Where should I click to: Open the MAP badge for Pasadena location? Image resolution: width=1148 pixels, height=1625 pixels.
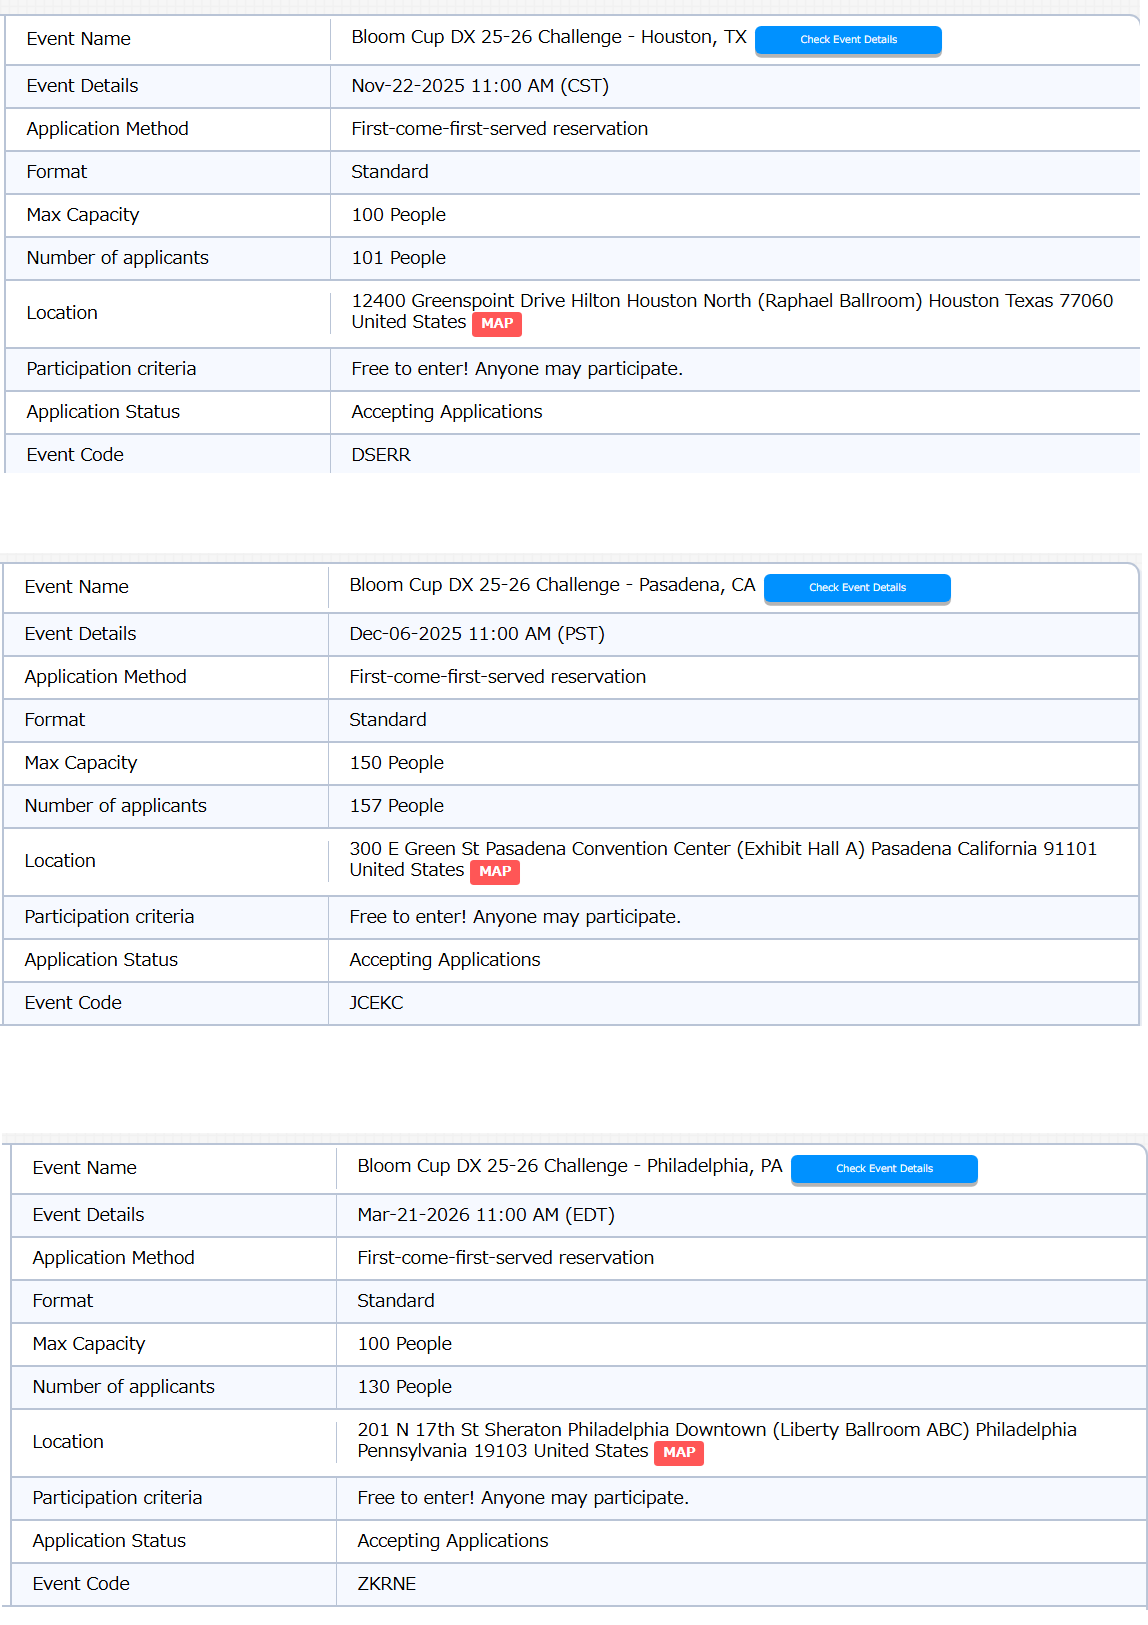click(x=495, y=871)
